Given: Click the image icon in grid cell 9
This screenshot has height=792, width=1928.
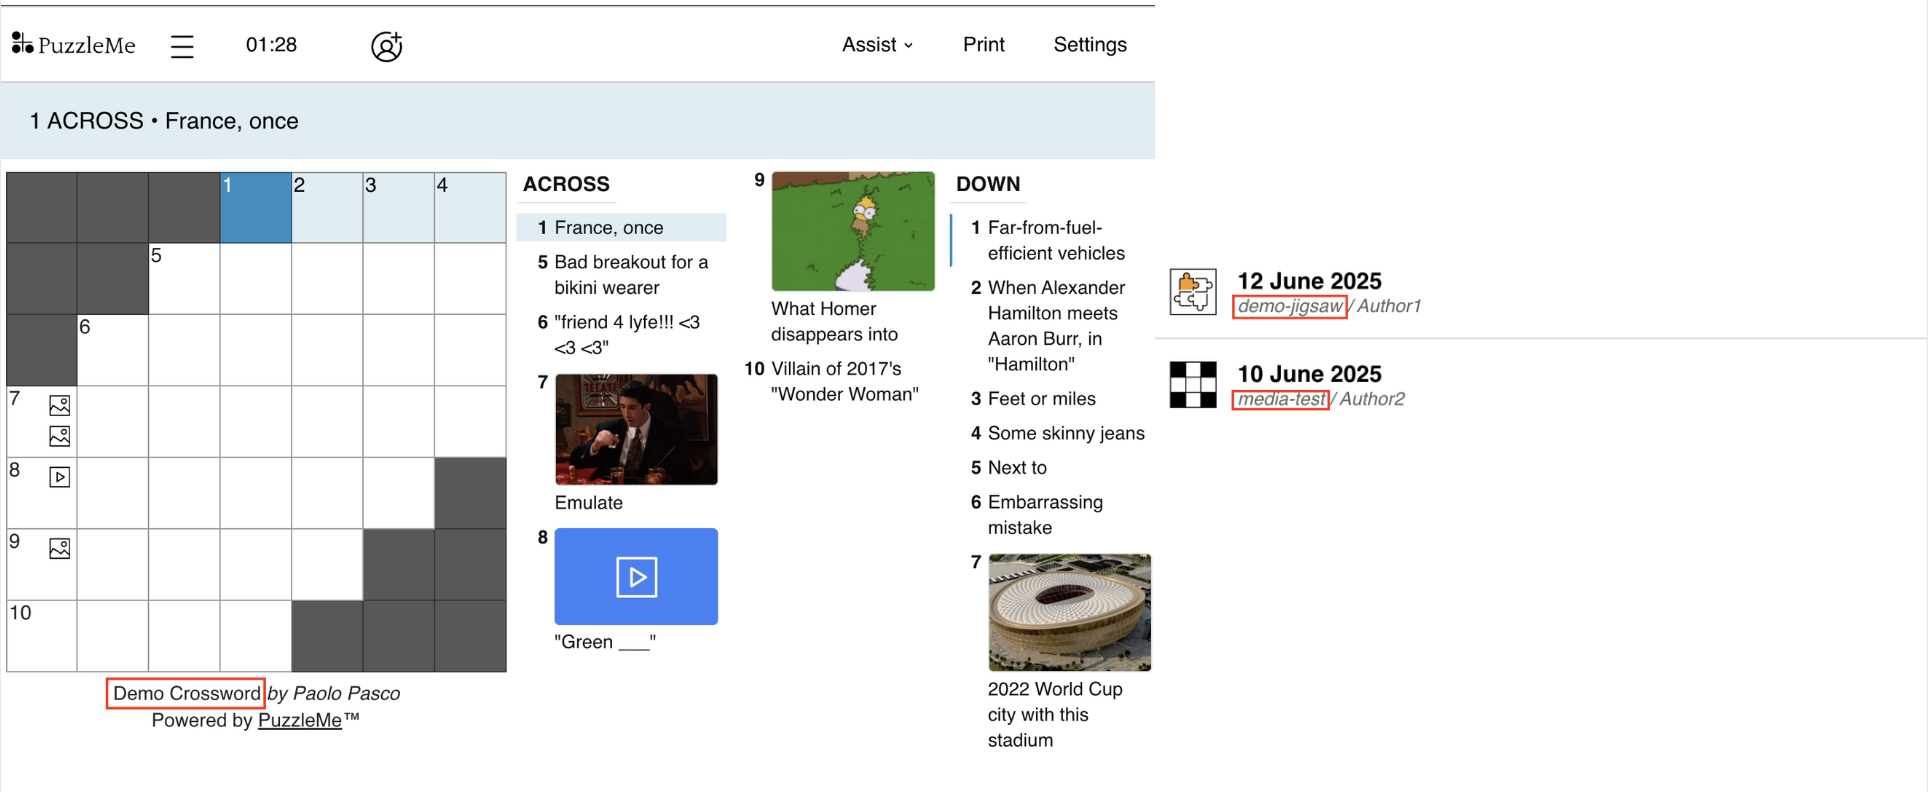Looking at the screenshot, I should click(x=60, y=548).
